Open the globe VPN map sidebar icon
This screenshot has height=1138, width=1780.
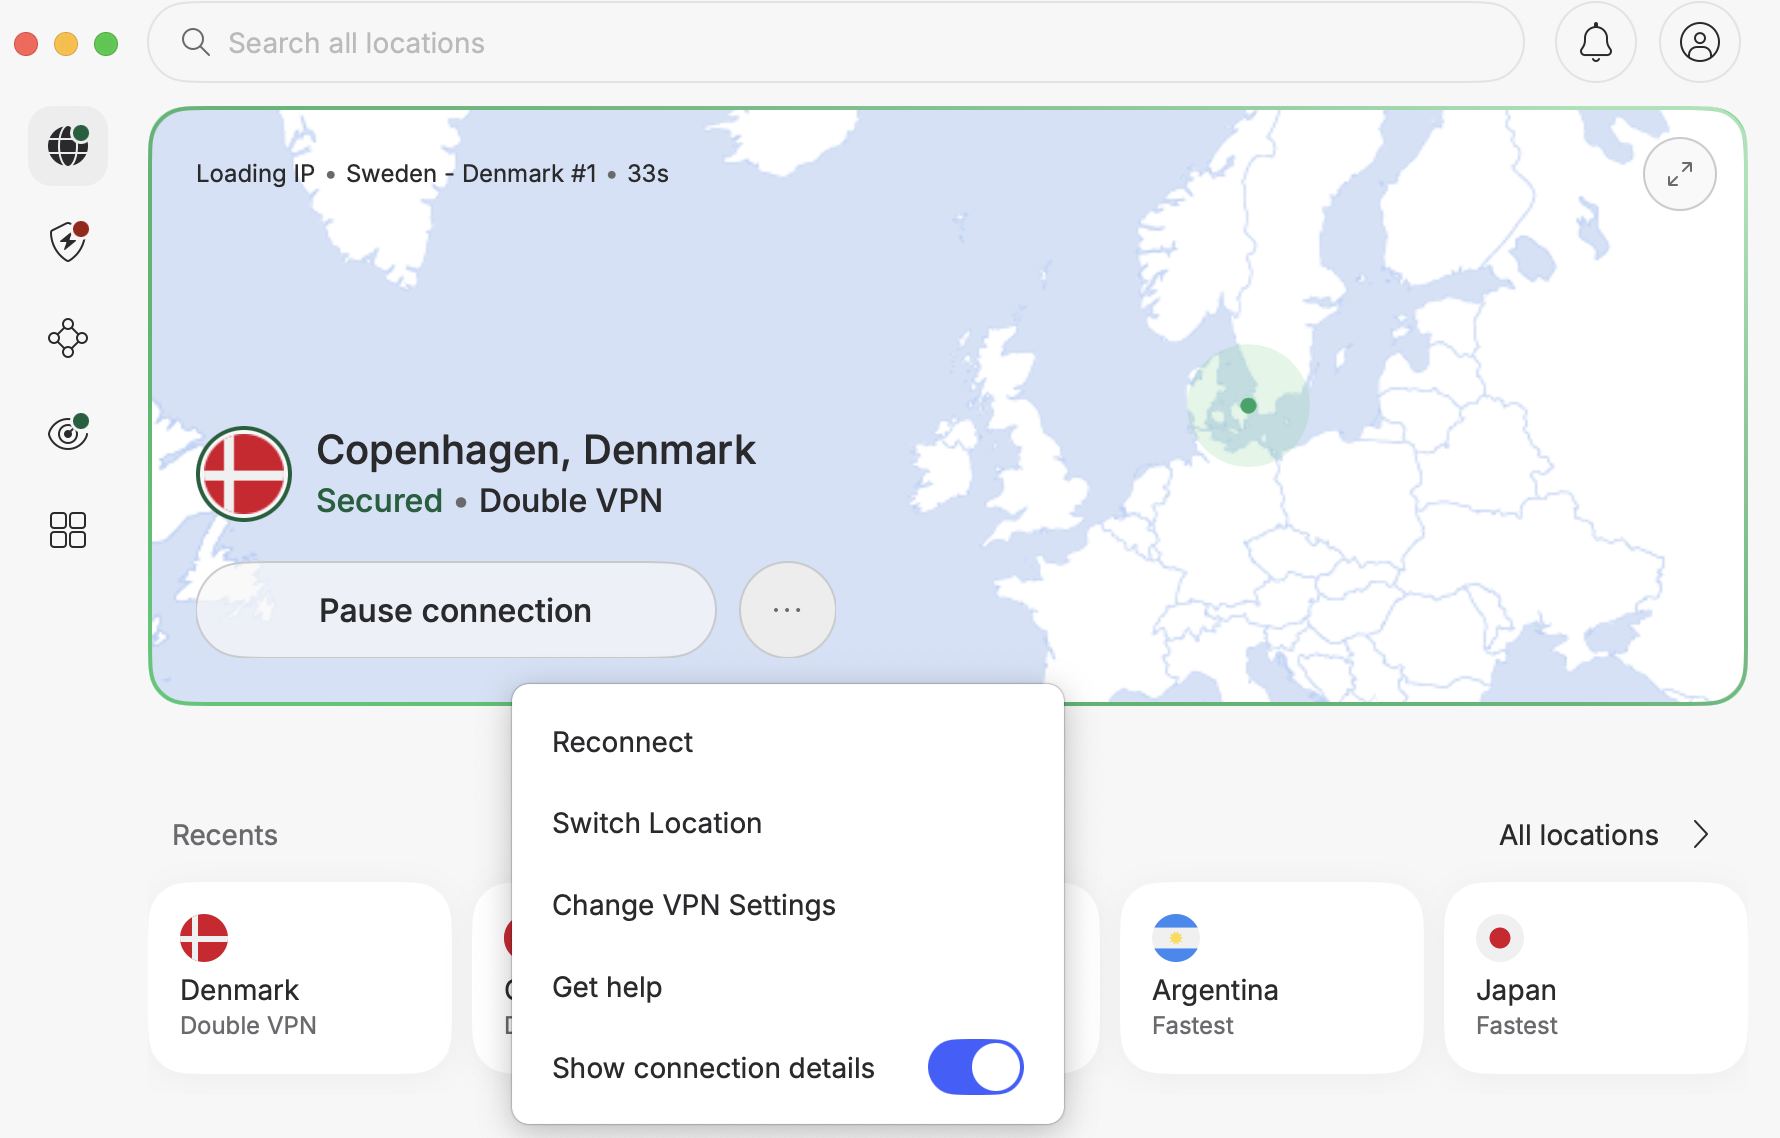68,146
